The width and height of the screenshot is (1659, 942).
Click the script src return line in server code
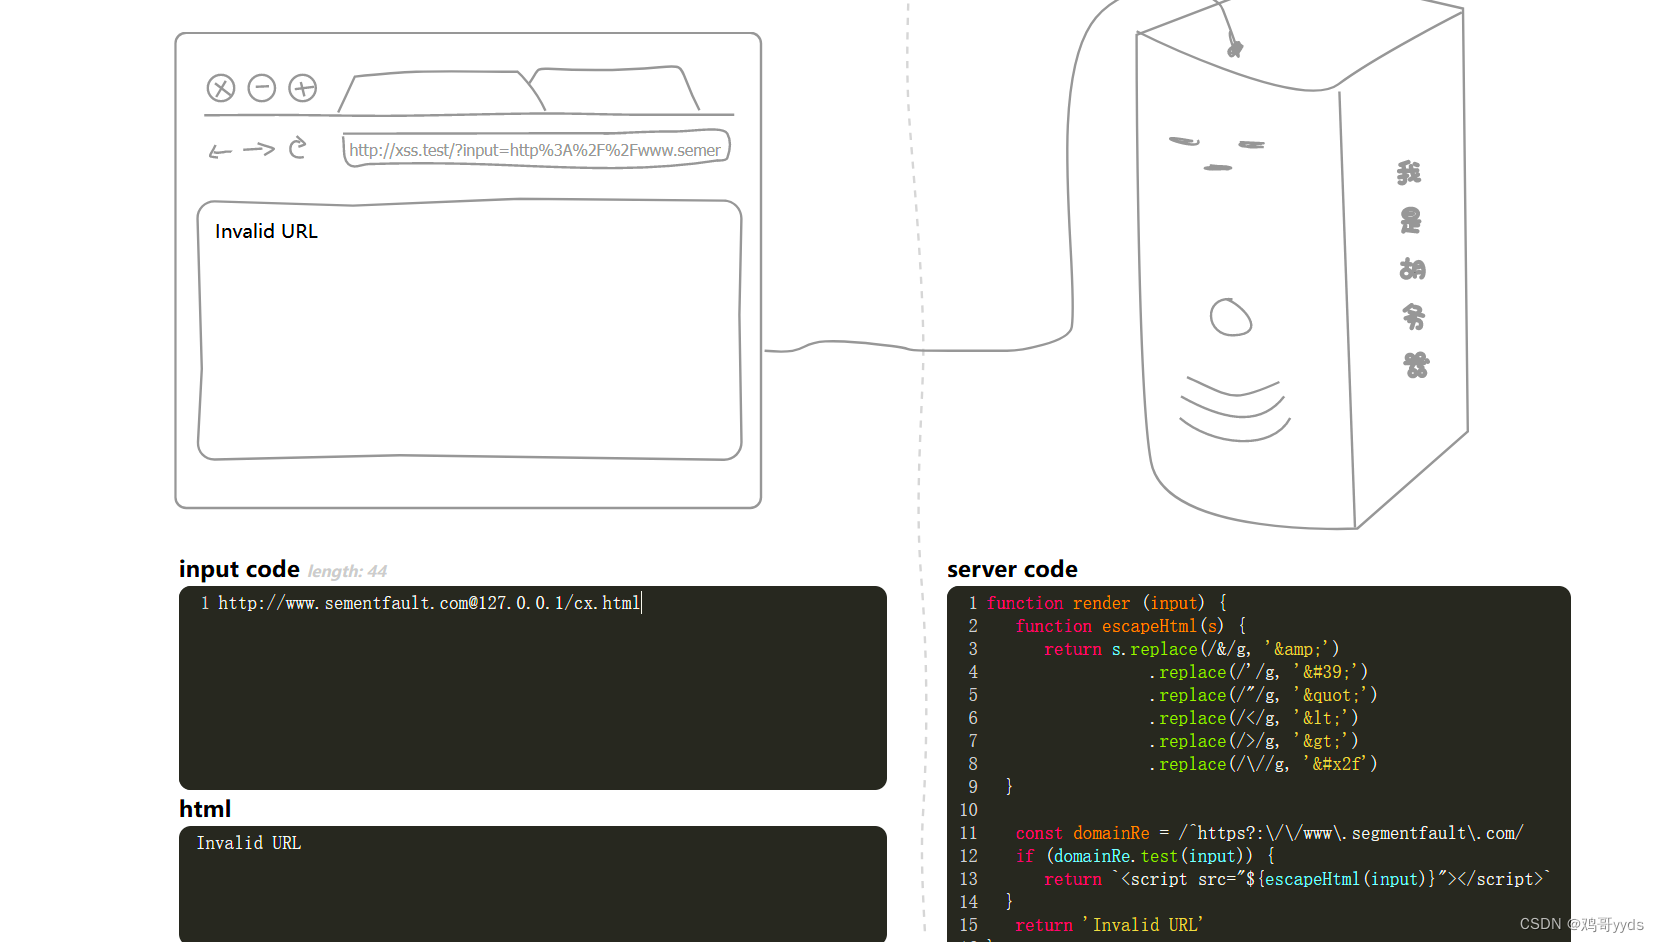[1295, 879]
